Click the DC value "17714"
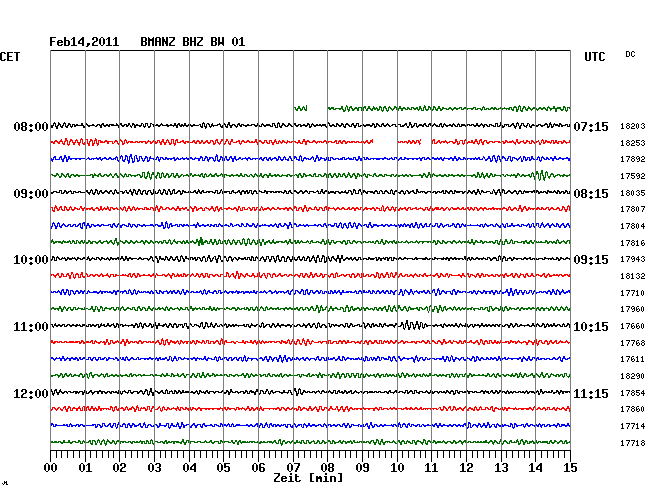650x494 pixels. pos(633,426)
